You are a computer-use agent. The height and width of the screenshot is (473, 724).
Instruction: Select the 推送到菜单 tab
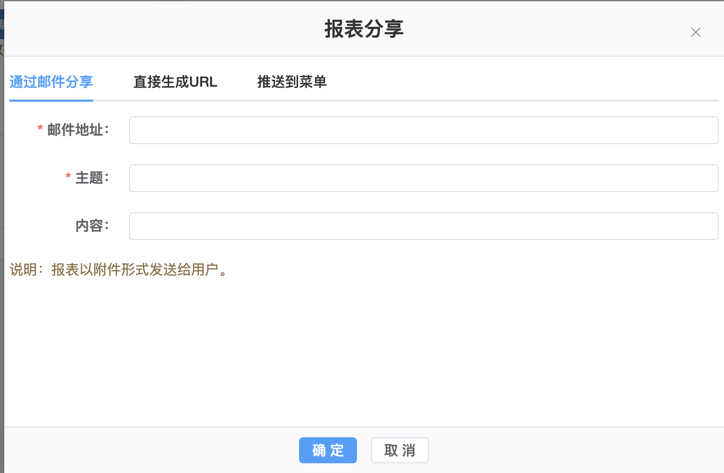[x=292, y=82]
